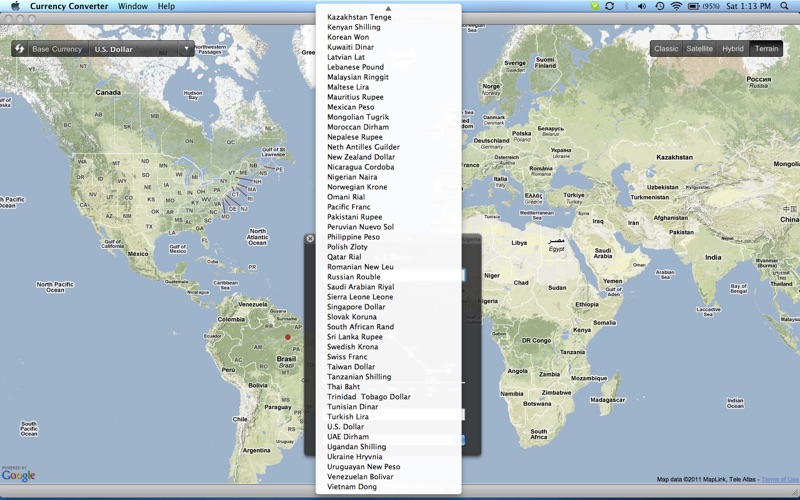The width and height of the screenshot is (800, 500).
Task: Pick Moroccan Dirham
Action: [x=389, y=127]
